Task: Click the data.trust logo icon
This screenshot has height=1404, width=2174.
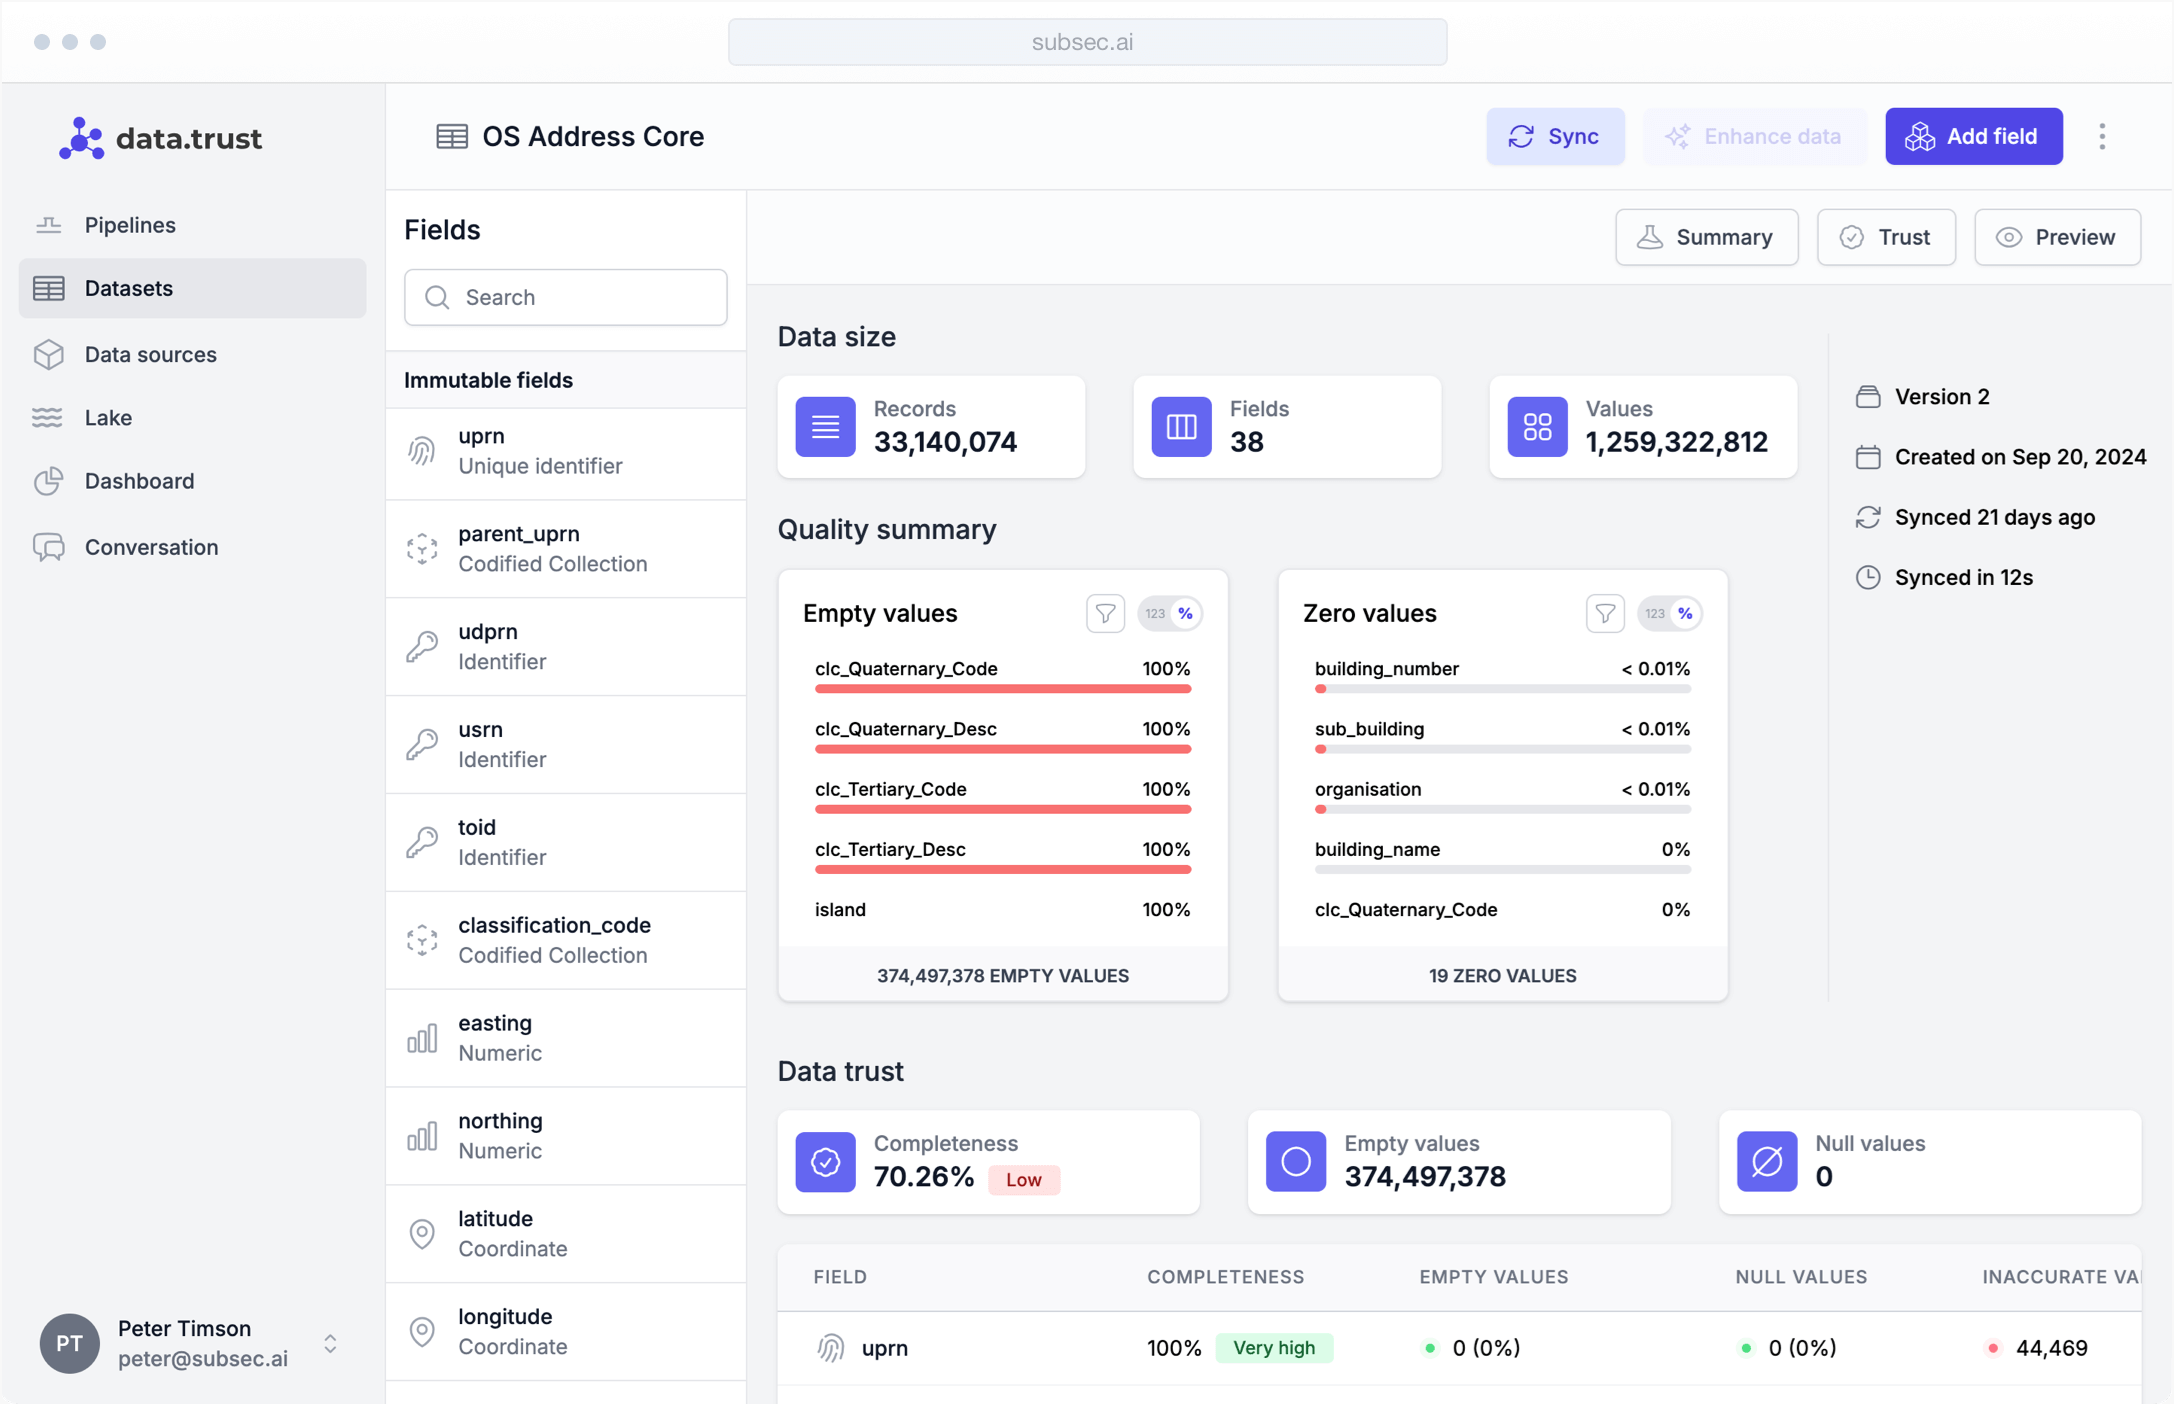Action: pyautogui.click(x=81, y=138)
